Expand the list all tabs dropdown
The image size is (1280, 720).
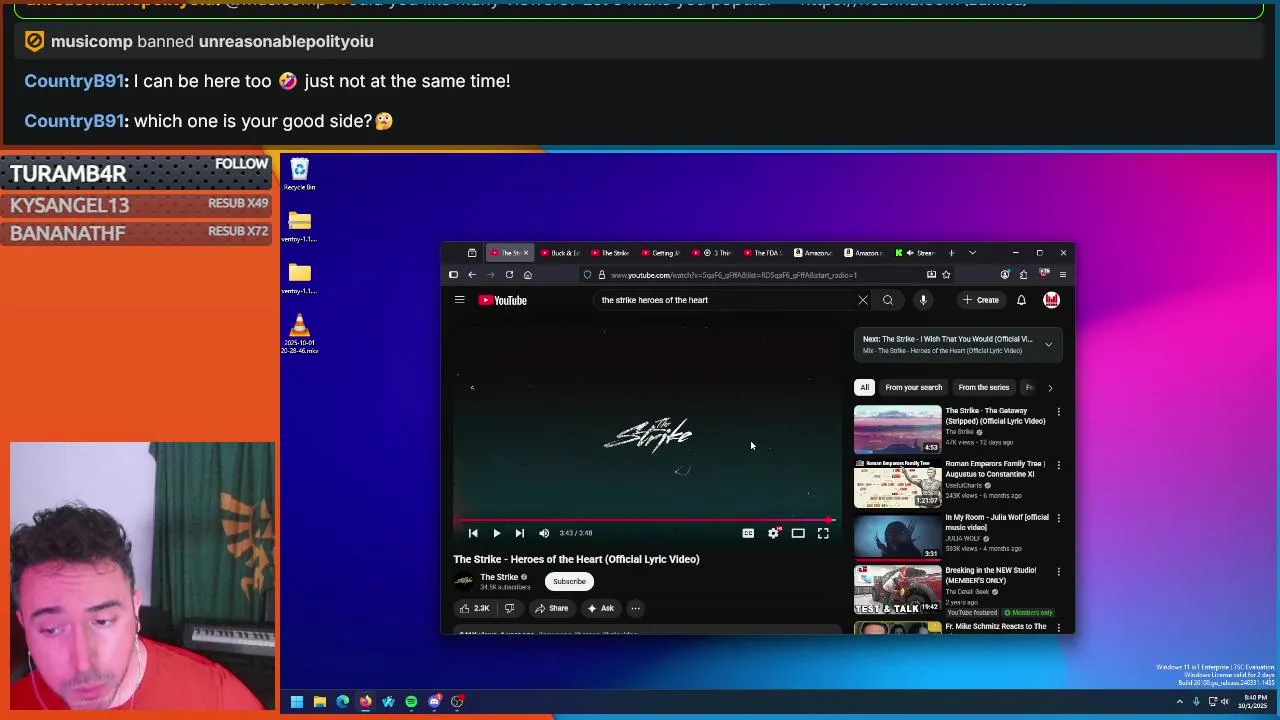point(972,253)
